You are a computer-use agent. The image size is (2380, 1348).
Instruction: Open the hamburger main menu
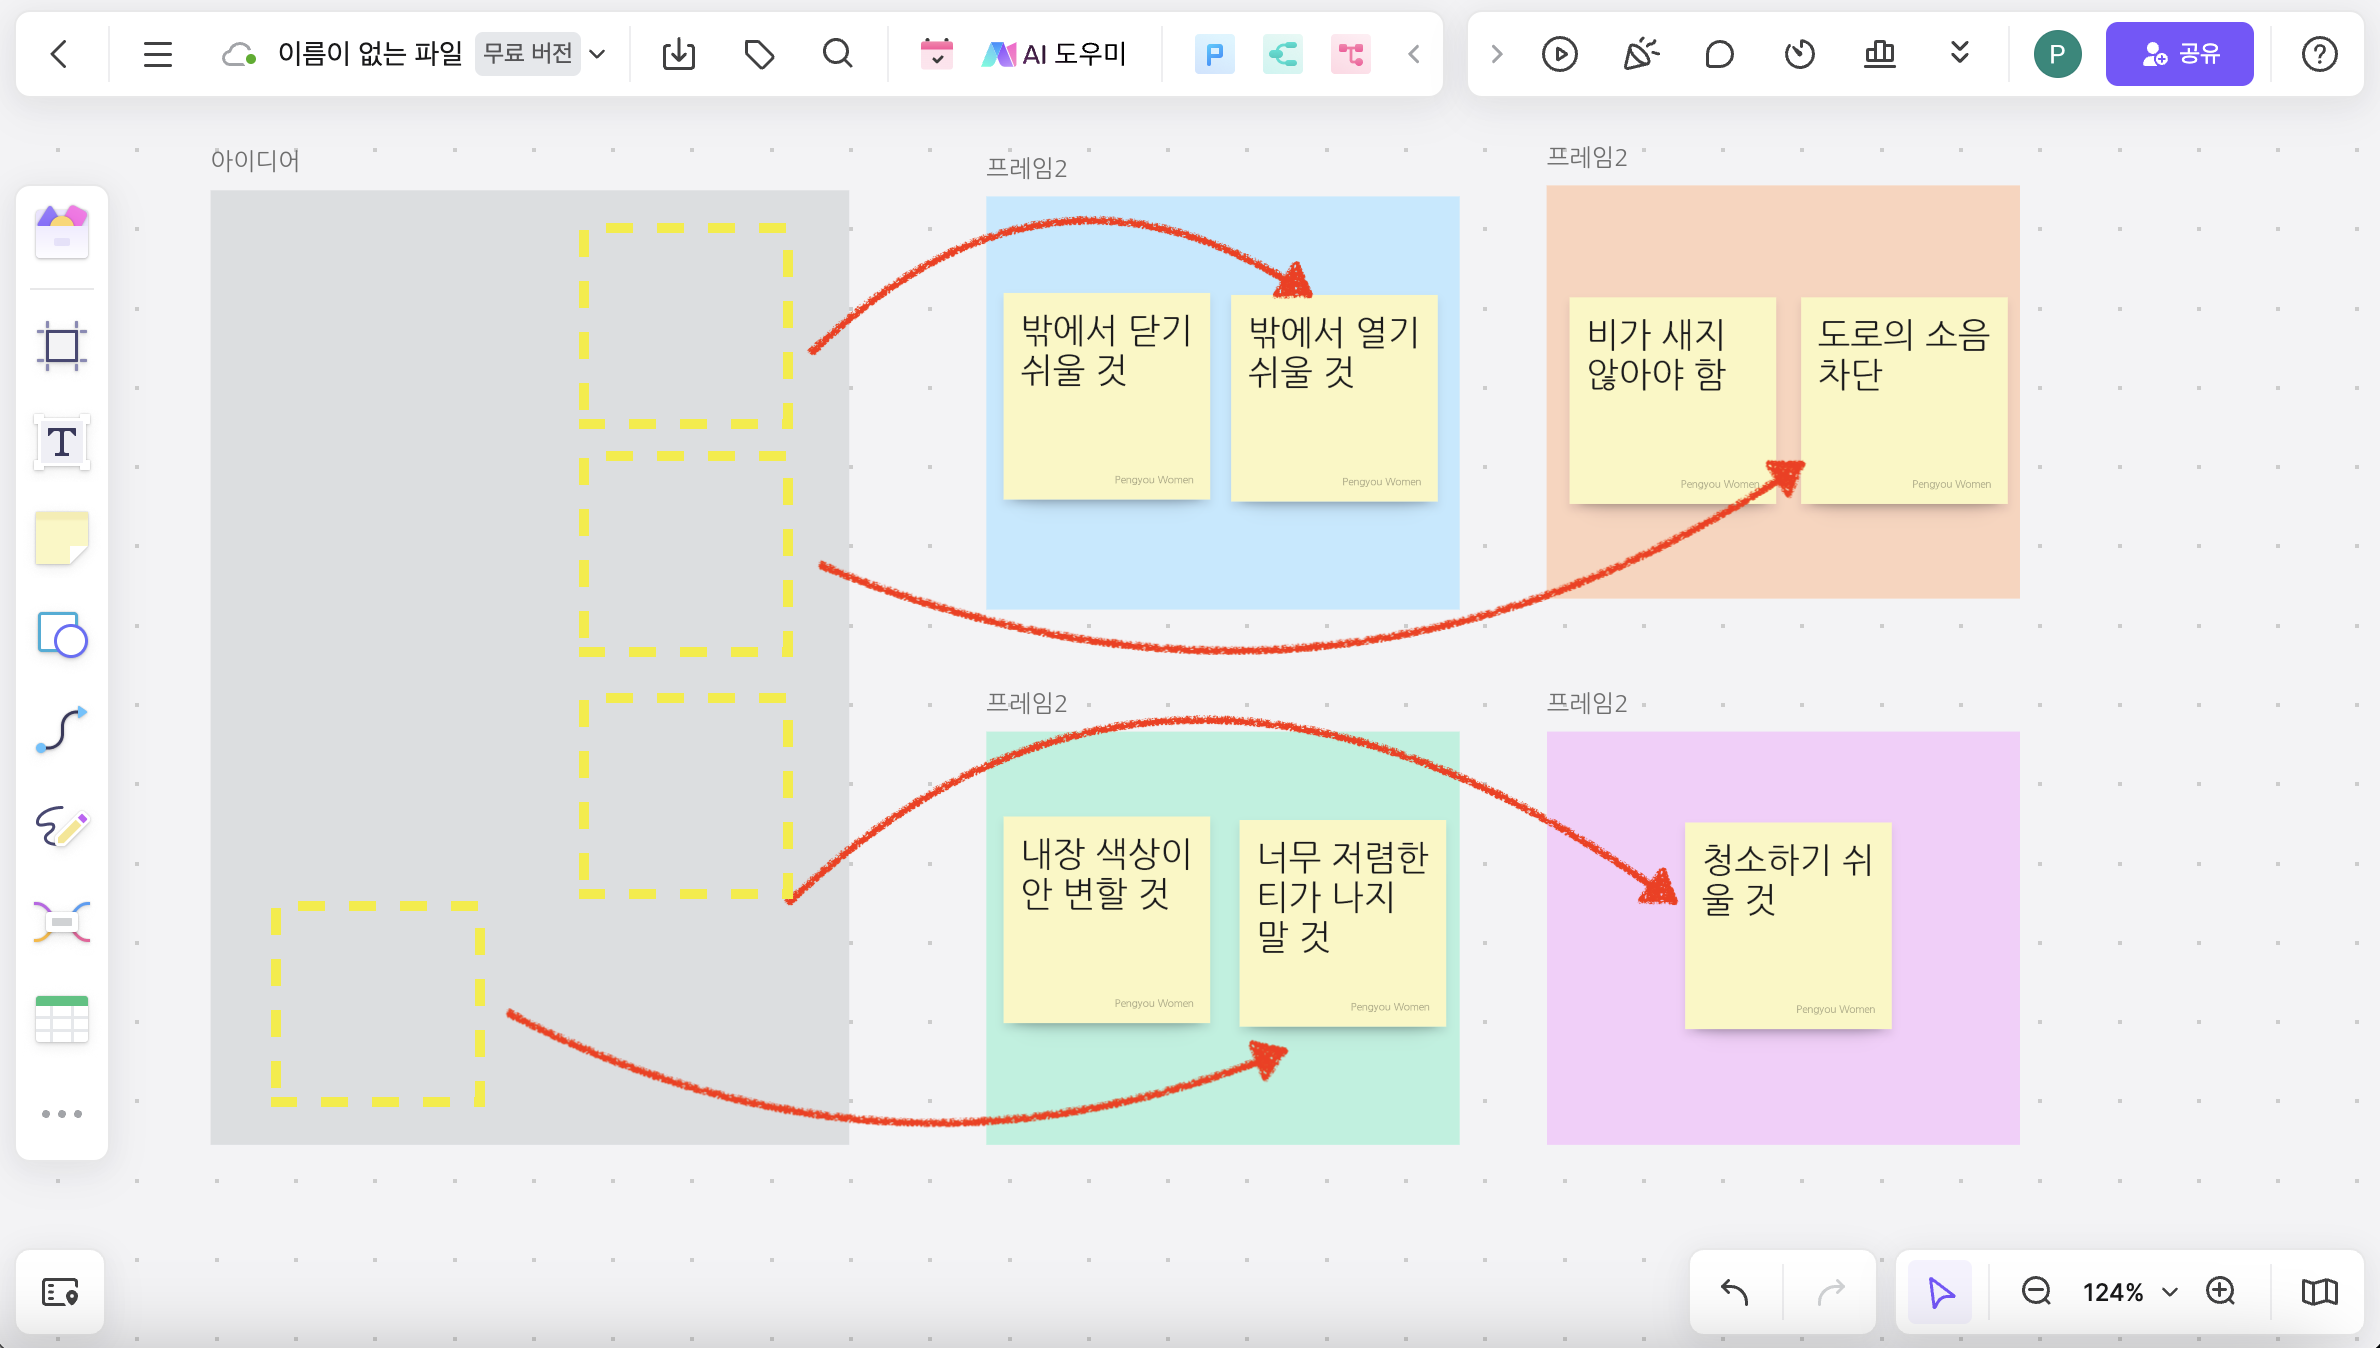click(x=158, y=54)
